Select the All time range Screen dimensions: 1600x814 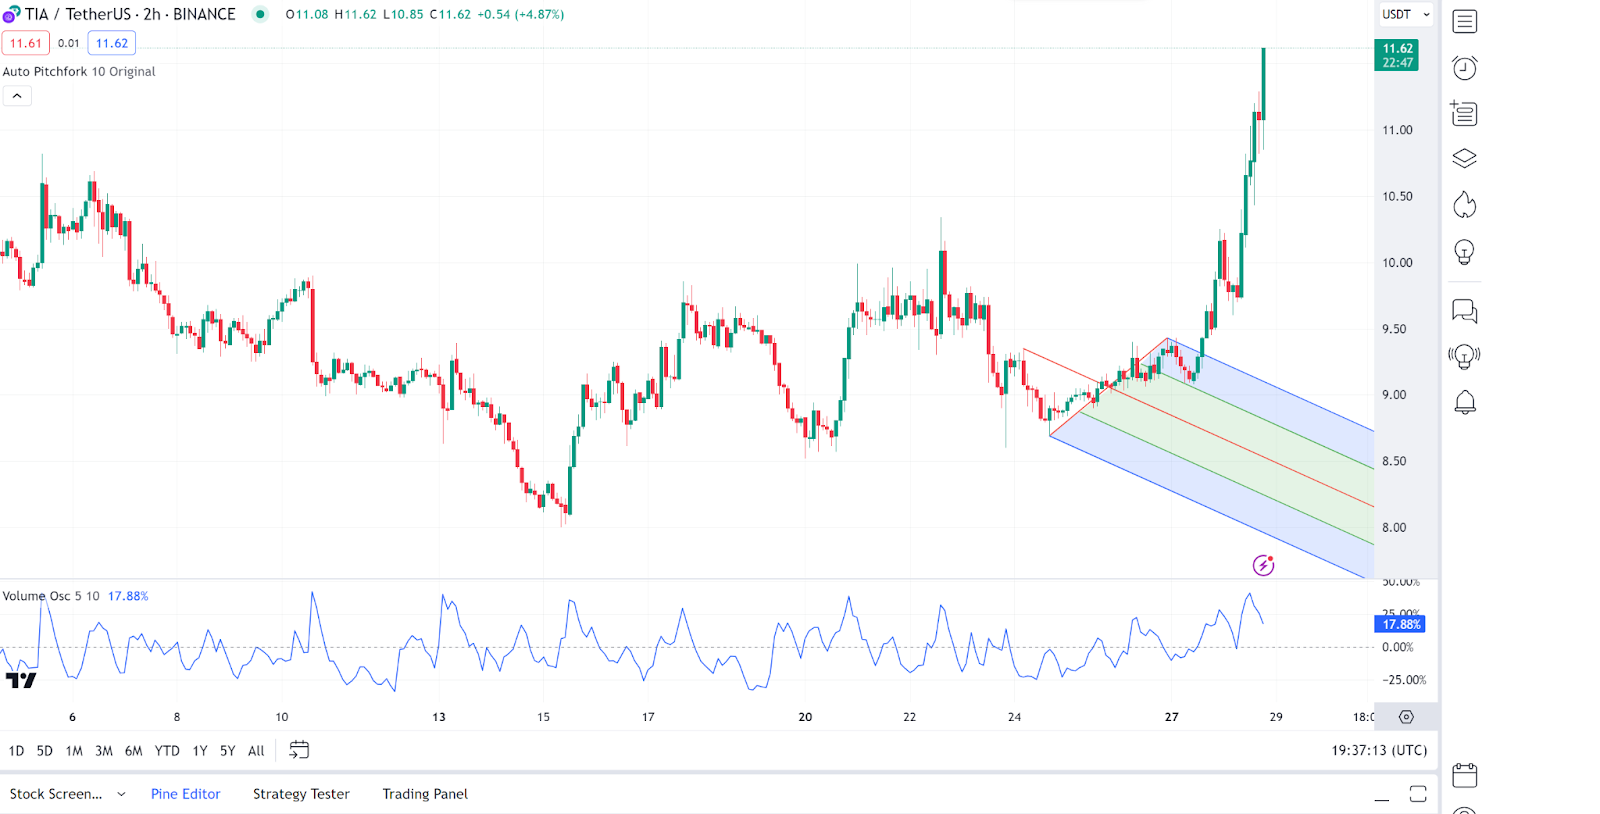256,751
